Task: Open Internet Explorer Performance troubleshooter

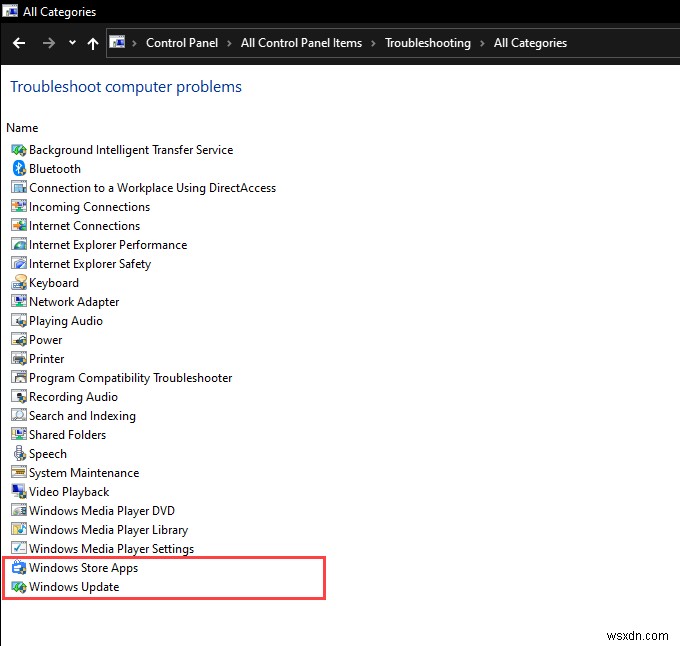Action: (108, 245)
